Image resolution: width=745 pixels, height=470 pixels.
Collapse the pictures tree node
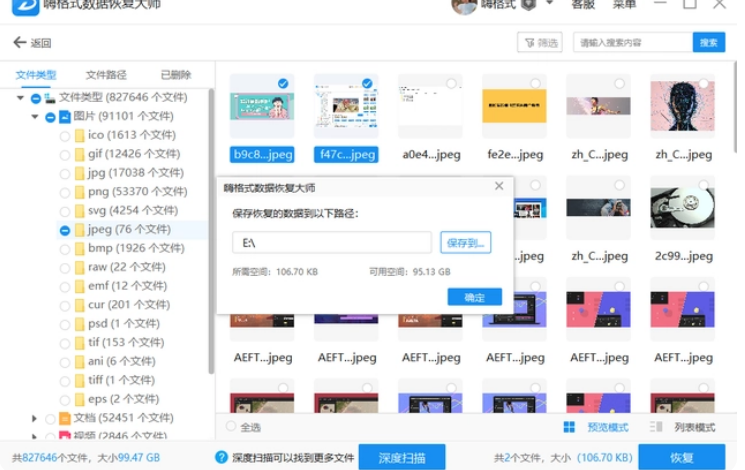tap(35, 116)
